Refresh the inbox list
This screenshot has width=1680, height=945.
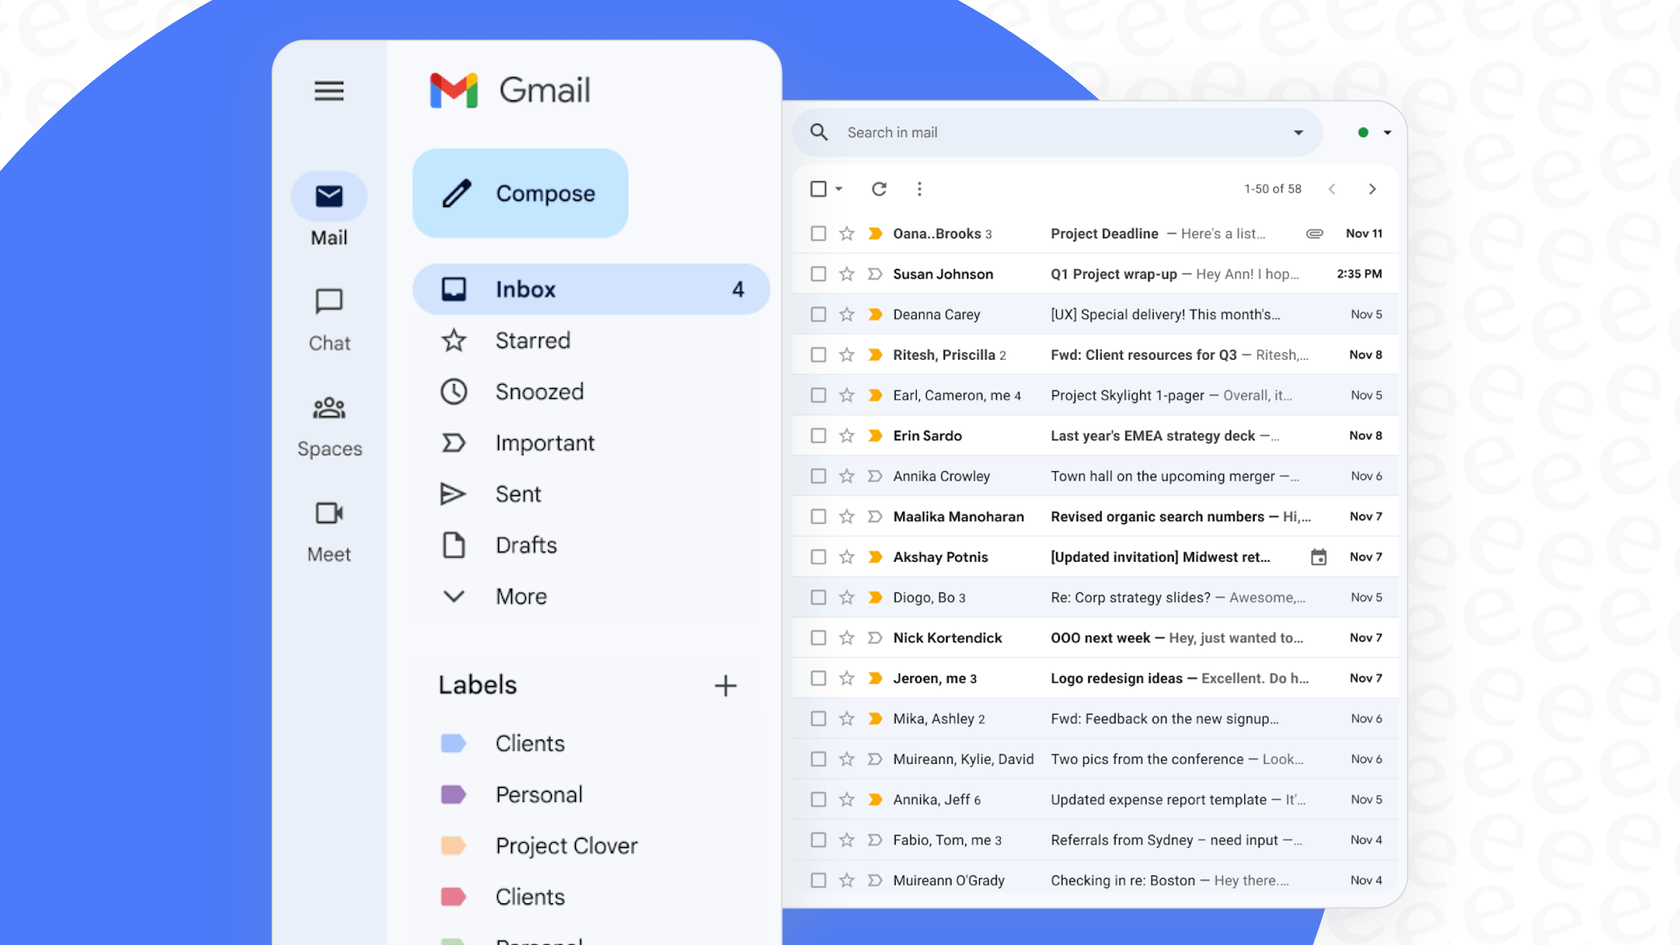[x=879, y=188]
